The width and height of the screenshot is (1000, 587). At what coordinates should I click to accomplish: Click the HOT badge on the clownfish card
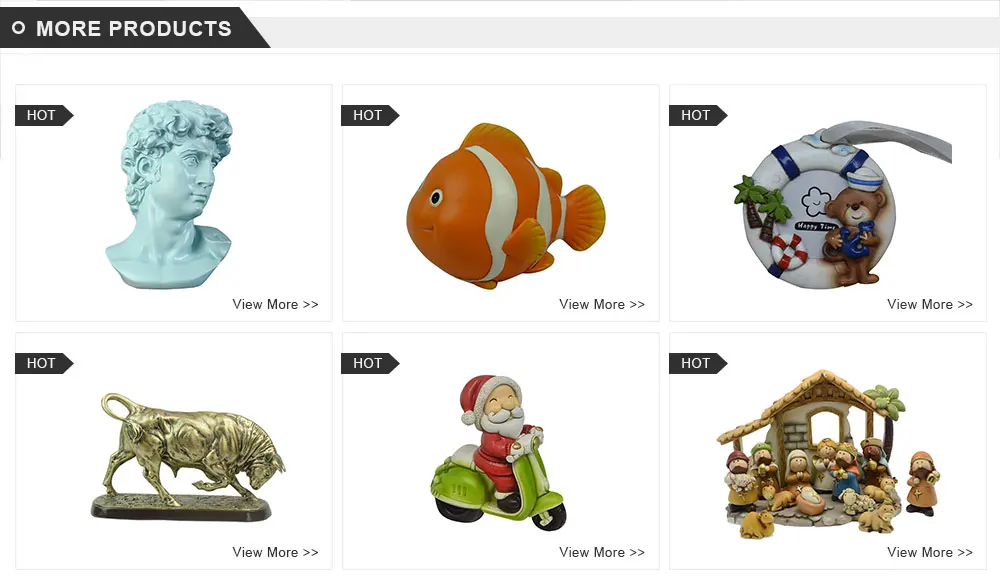click(x=371, y=115)
